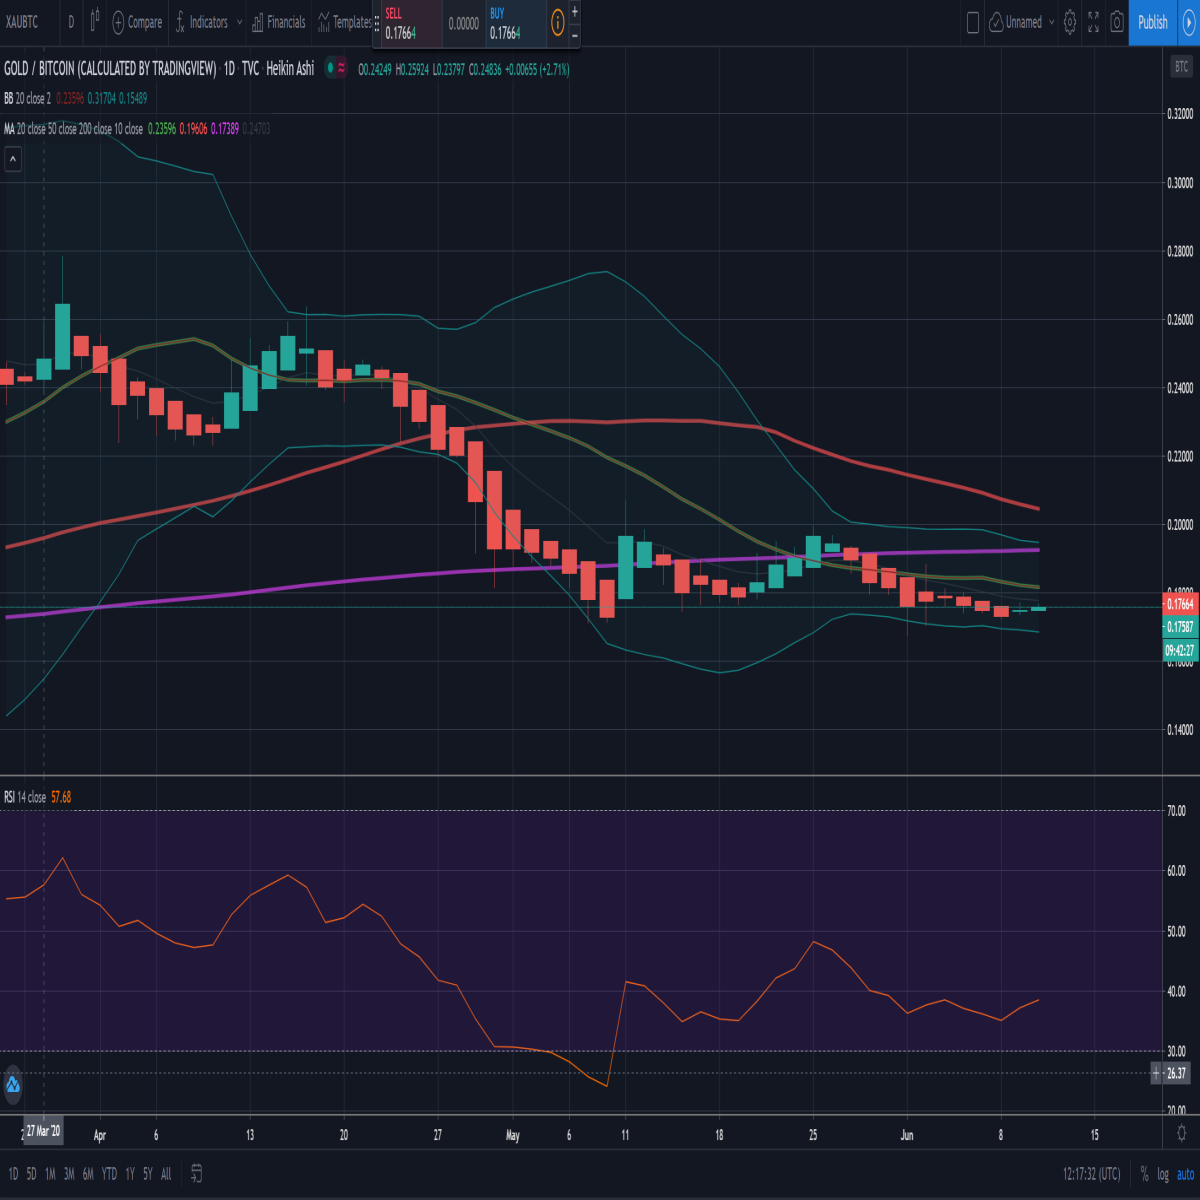Open indicator Templates
The image size is (1200, 1200).
pos(344,22)
